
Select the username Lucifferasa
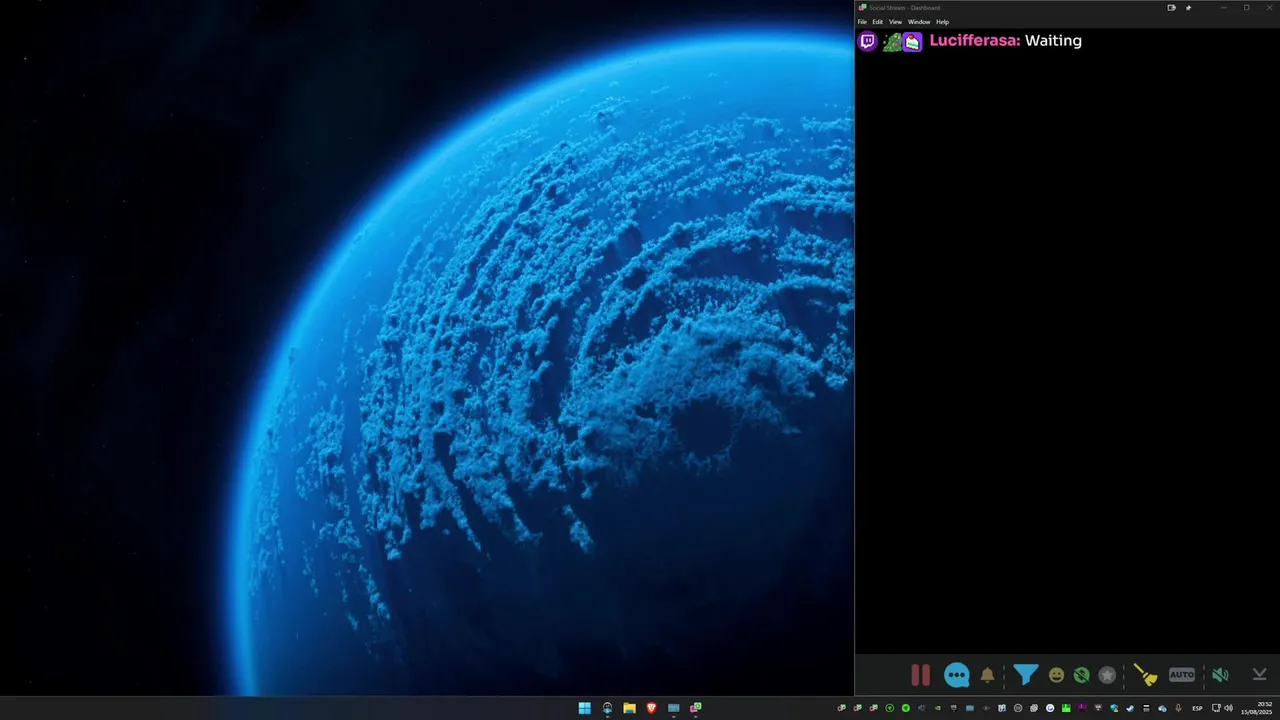[975, 41]
